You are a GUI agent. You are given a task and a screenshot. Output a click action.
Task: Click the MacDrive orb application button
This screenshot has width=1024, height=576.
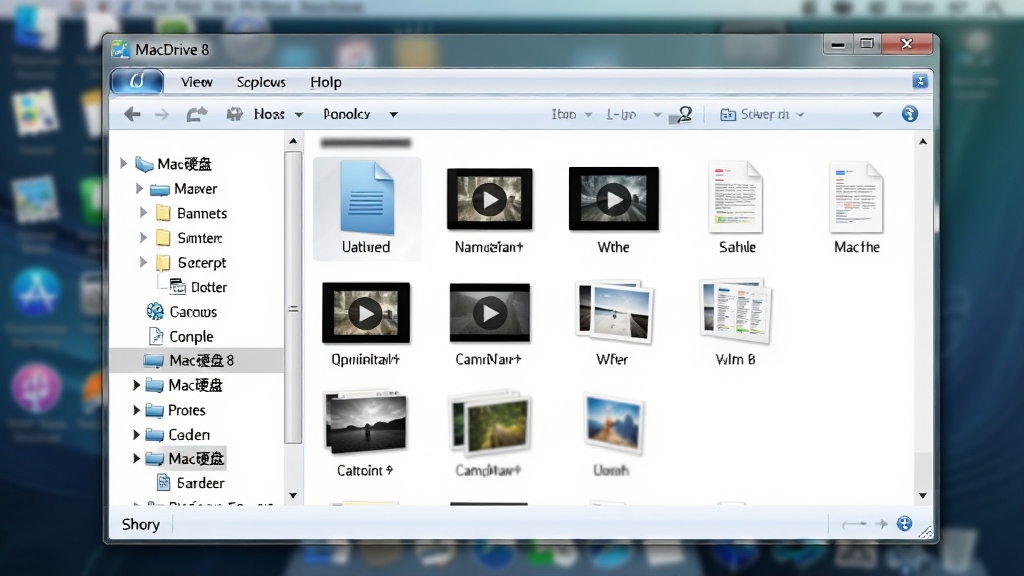[x=137, y=82]
